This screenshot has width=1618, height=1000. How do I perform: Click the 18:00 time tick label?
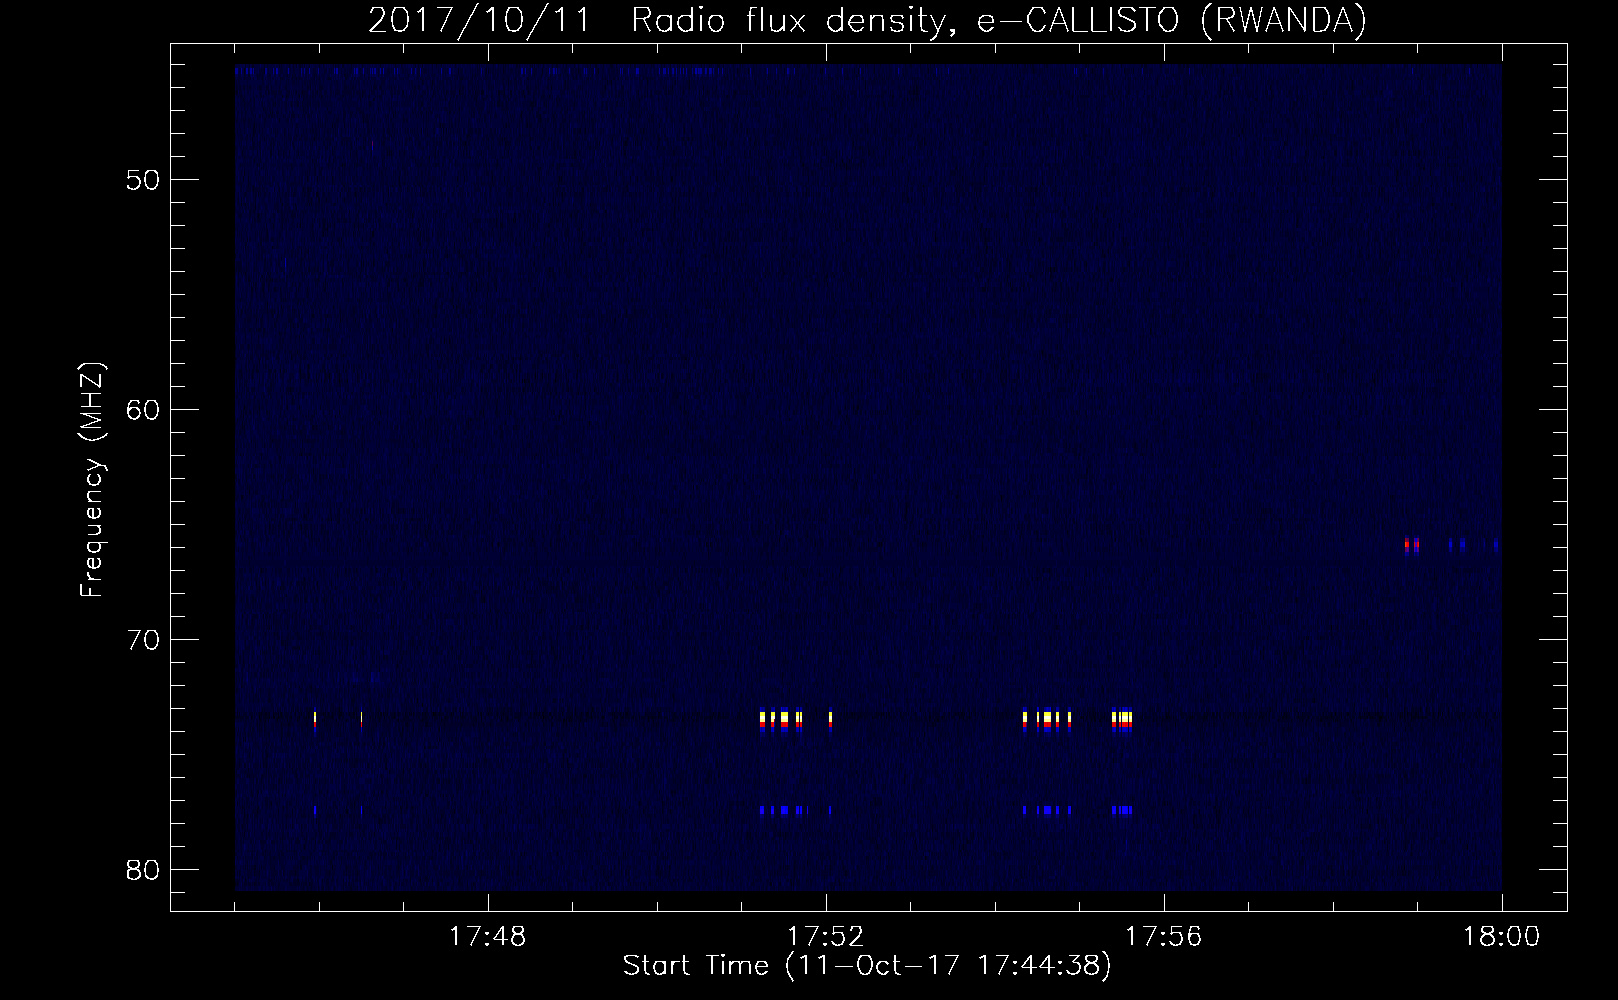click(x=1502, y=937)
